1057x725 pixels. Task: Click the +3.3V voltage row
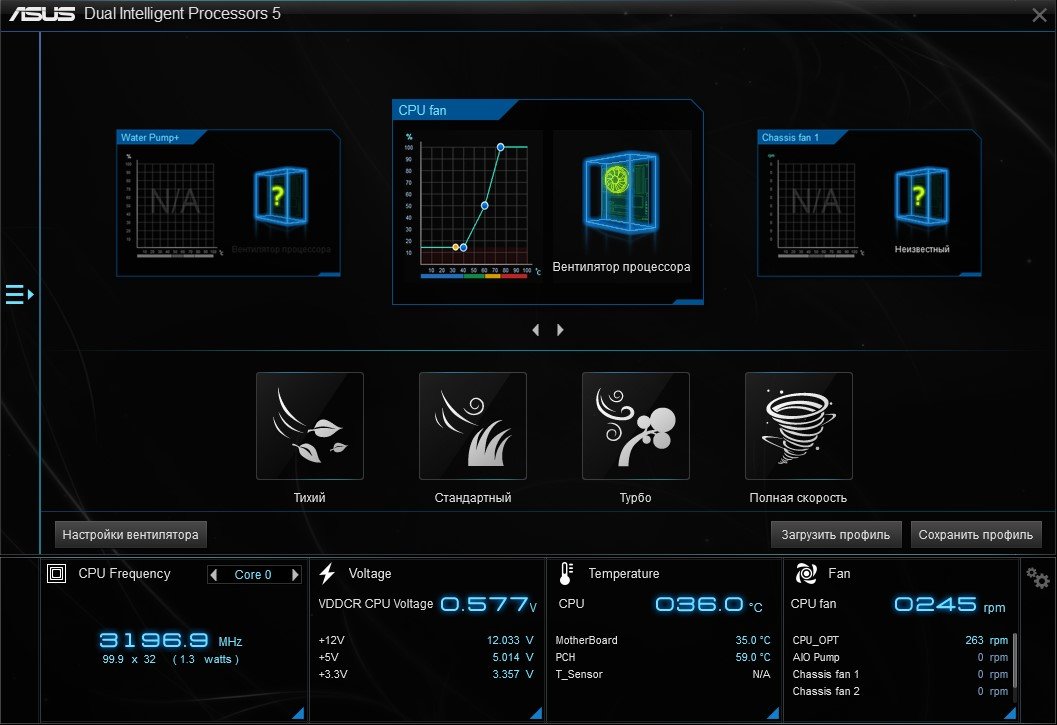426,674
